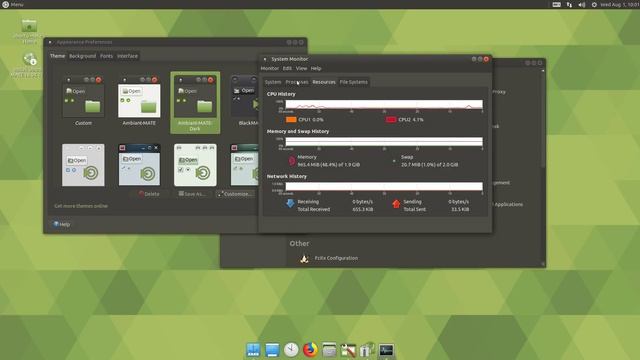Click the CPU History graph

[x=384, y=104]
